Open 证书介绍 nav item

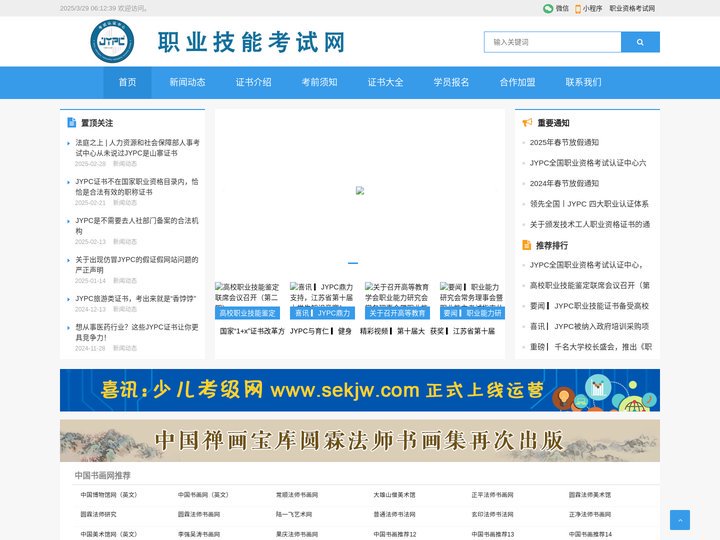tap(253, 82)
